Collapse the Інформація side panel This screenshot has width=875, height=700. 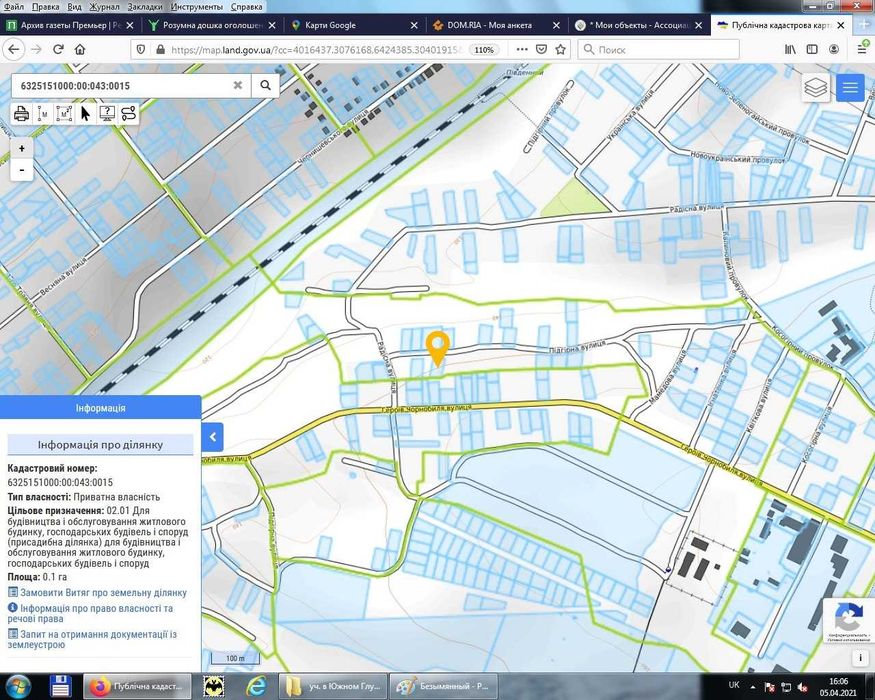tap(213, 437)
